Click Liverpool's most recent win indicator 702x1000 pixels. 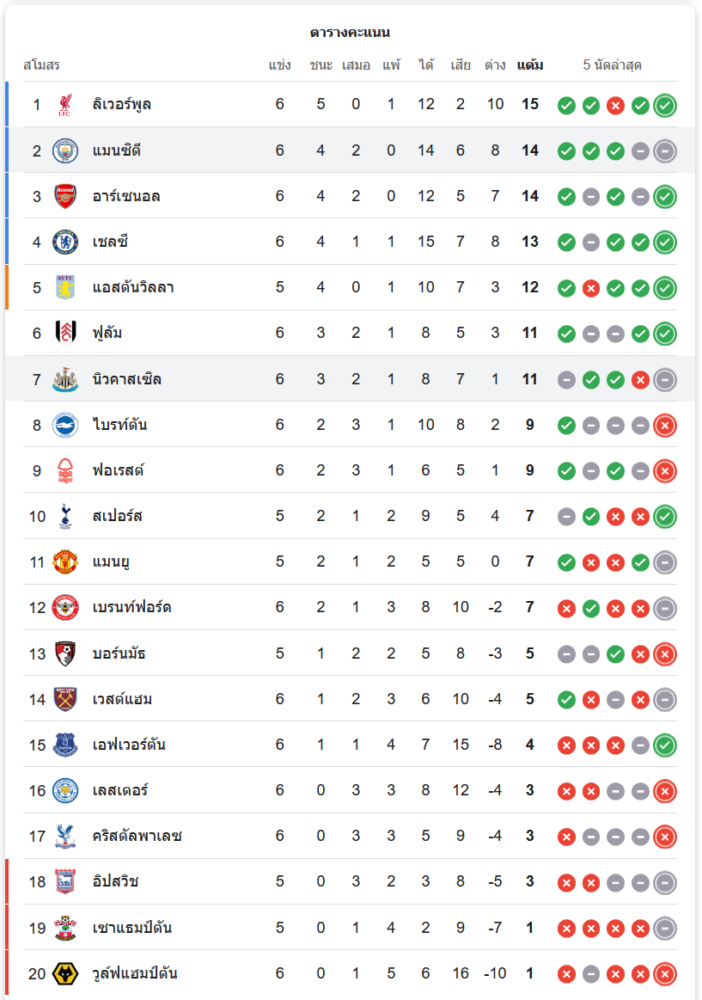coord(665,105)
